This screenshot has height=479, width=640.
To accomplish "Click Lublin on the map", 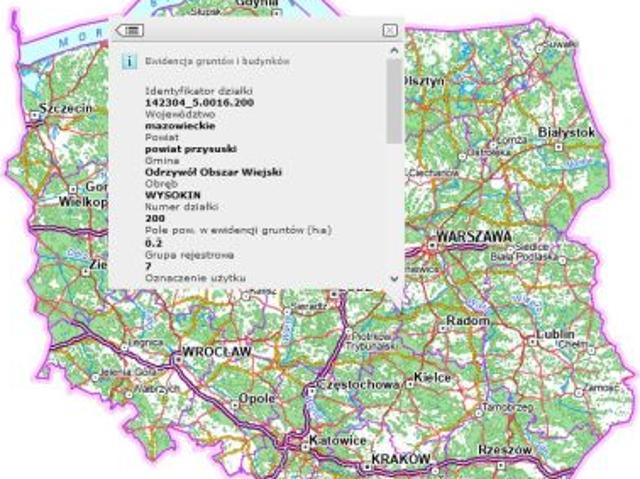I will click(x=557, y=331).
